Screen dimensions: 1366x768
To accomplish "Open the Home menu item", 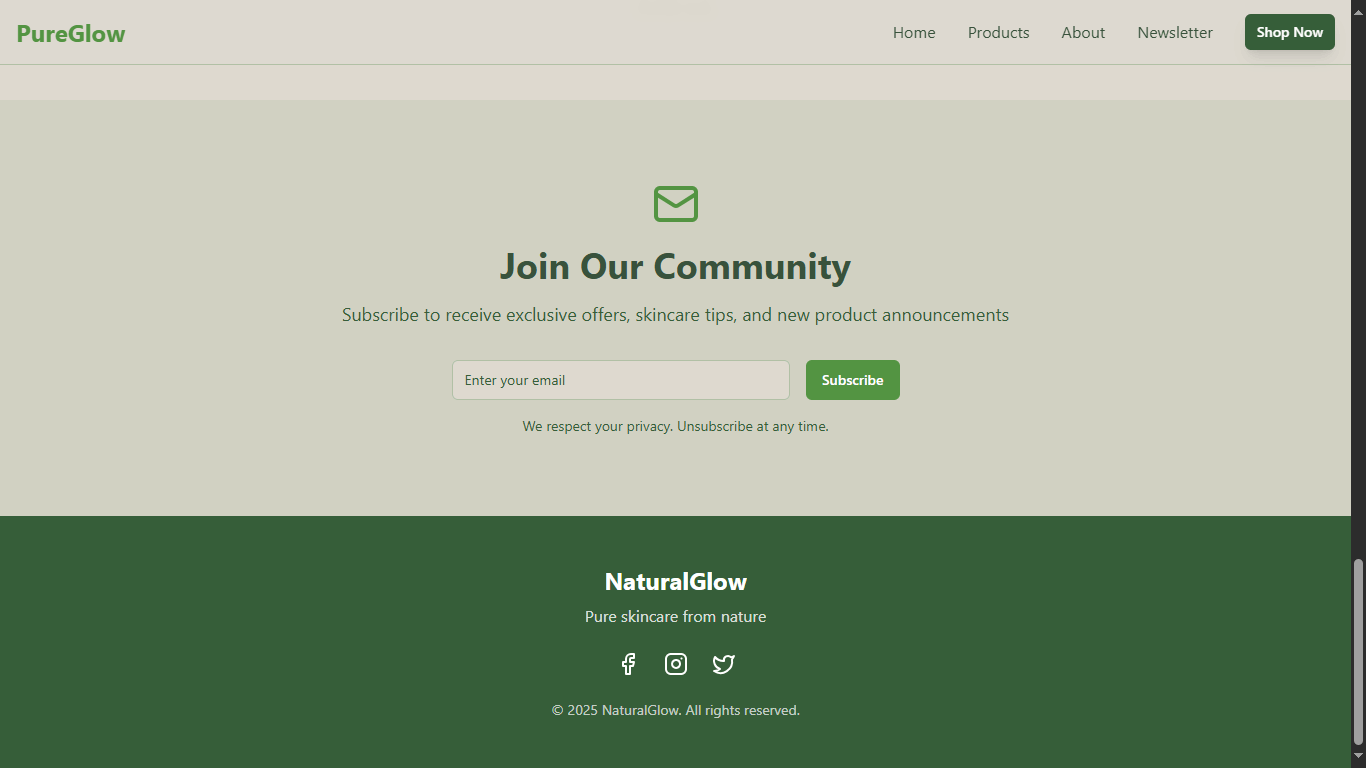I will pos(913,32).
